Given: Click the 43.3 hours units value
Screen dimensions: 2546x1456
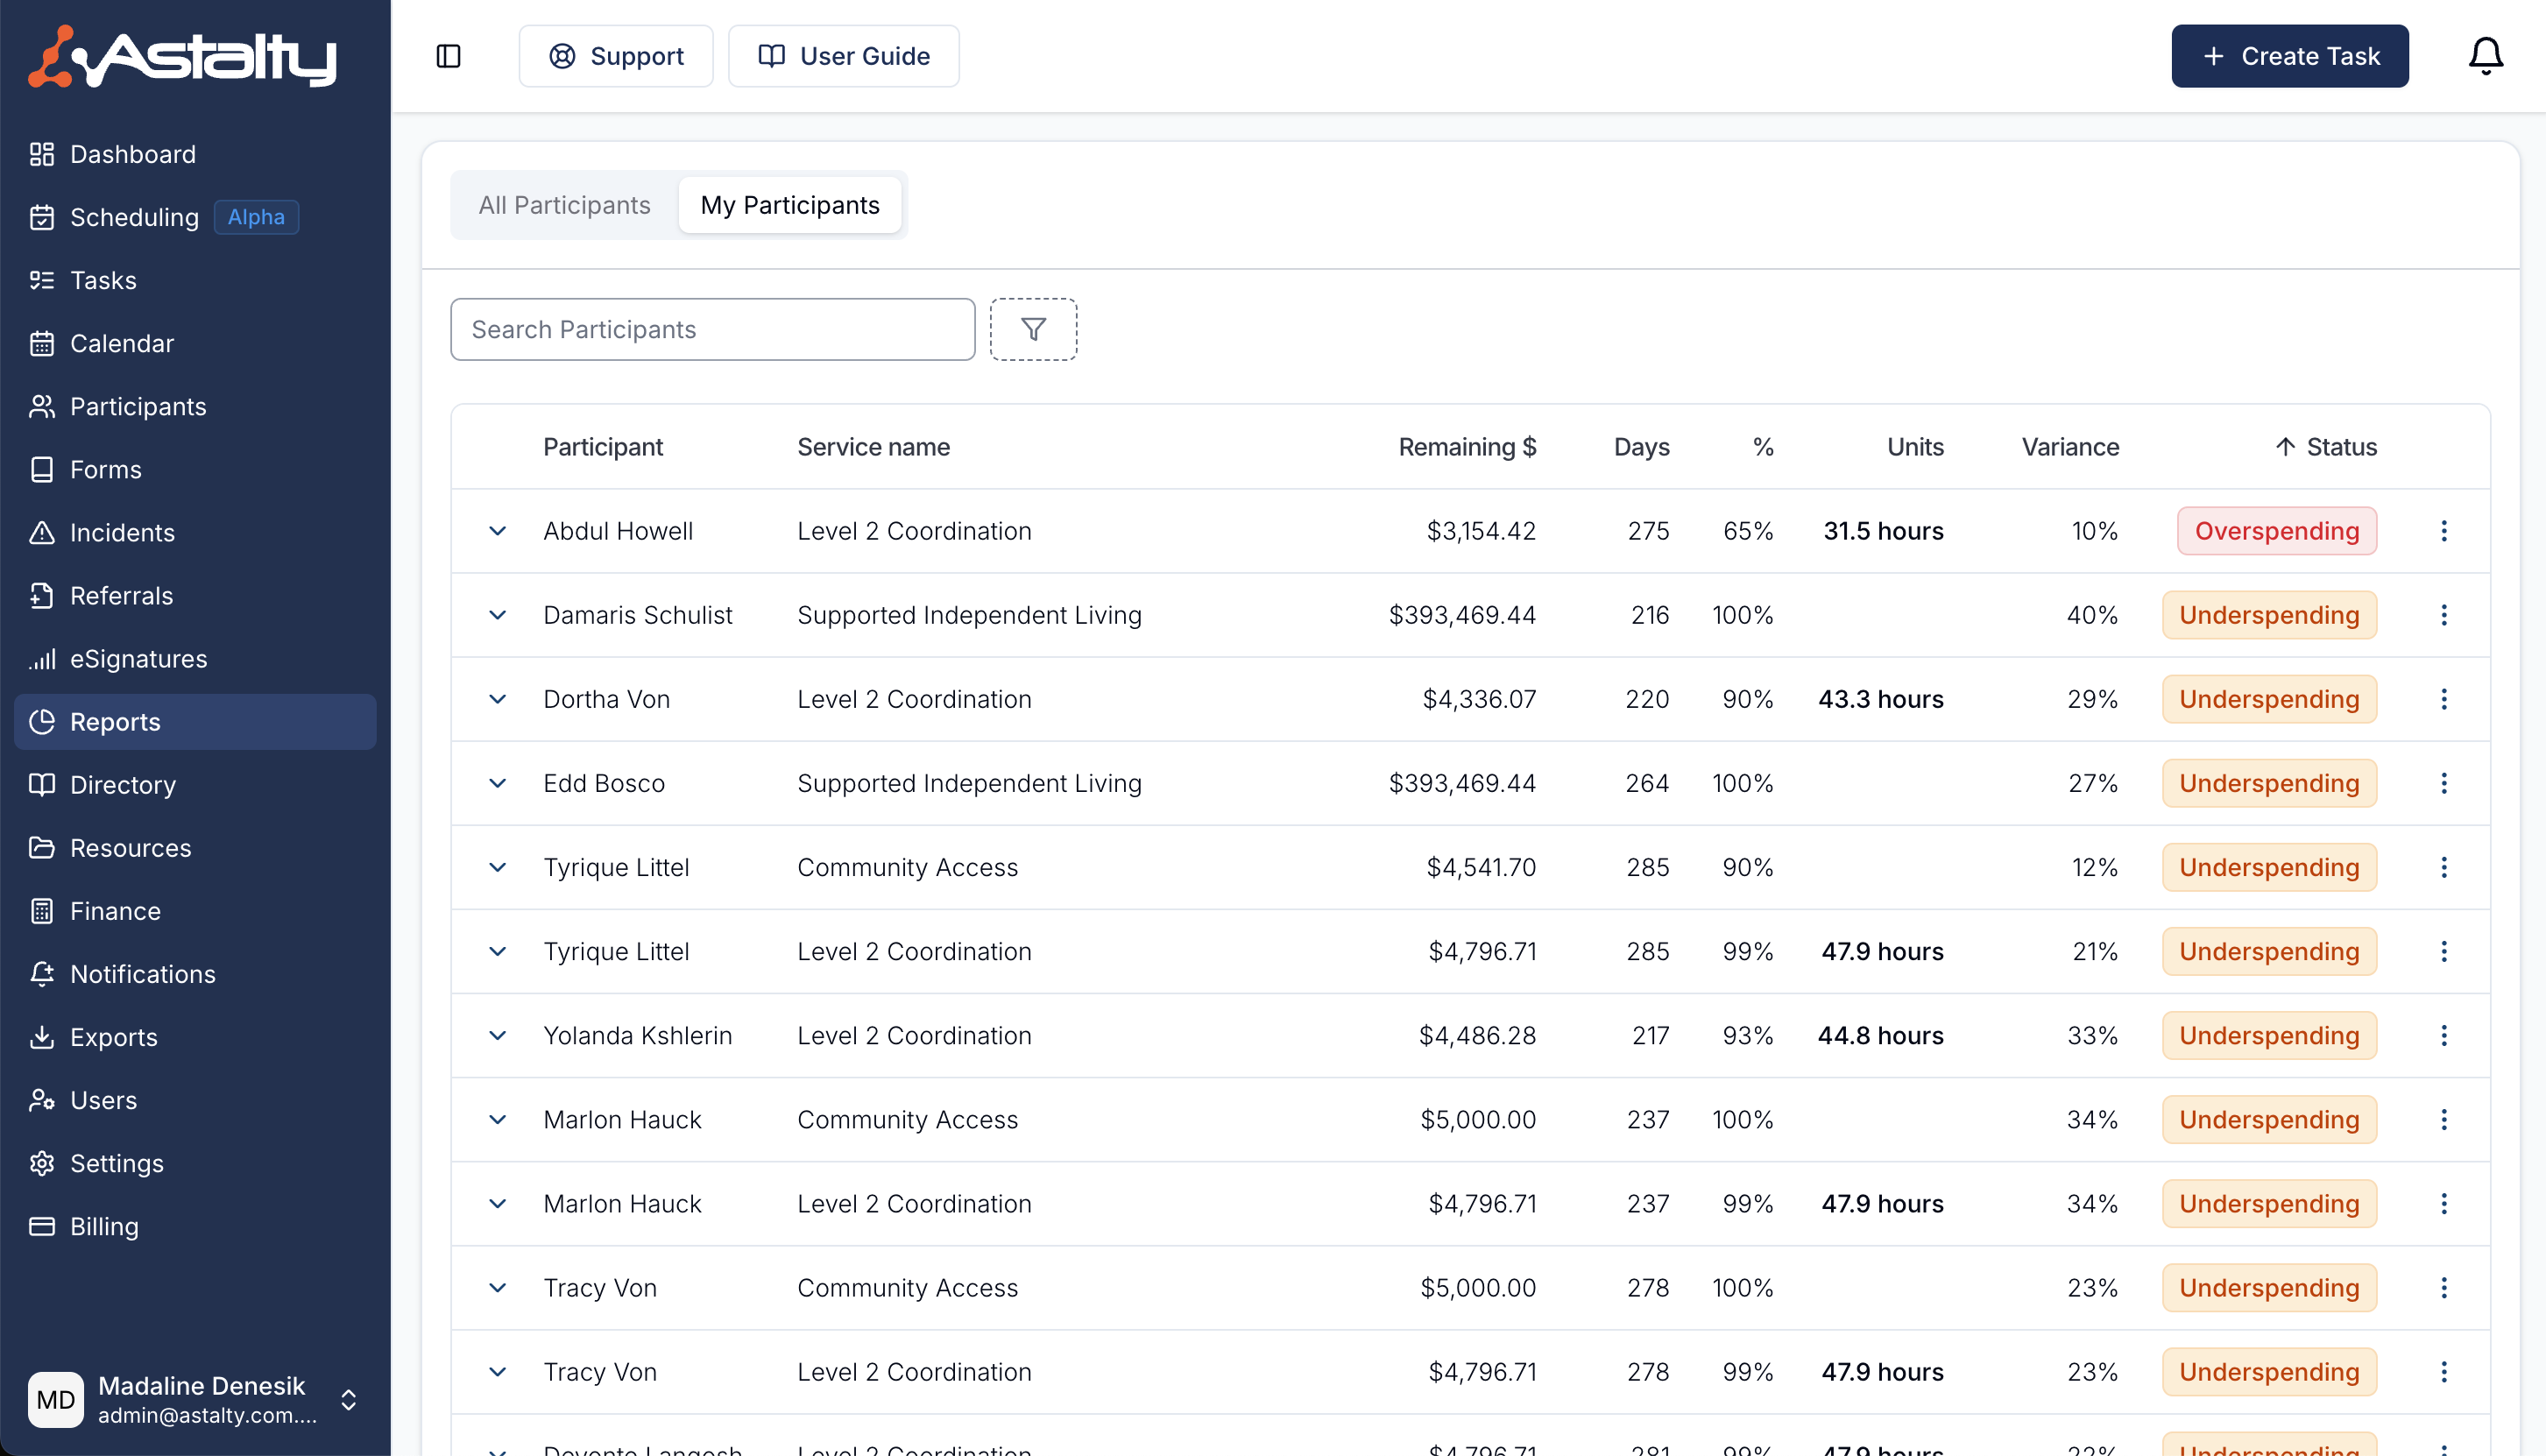Looking at the screenshot, I should 1880,699.
